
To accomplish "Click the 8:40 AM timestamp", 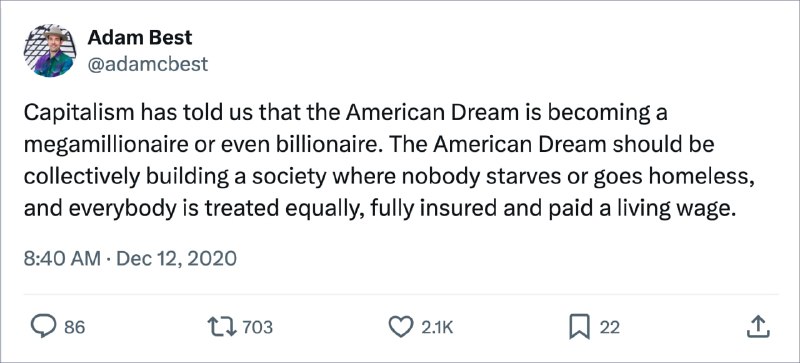I will [x=62, y=258].
